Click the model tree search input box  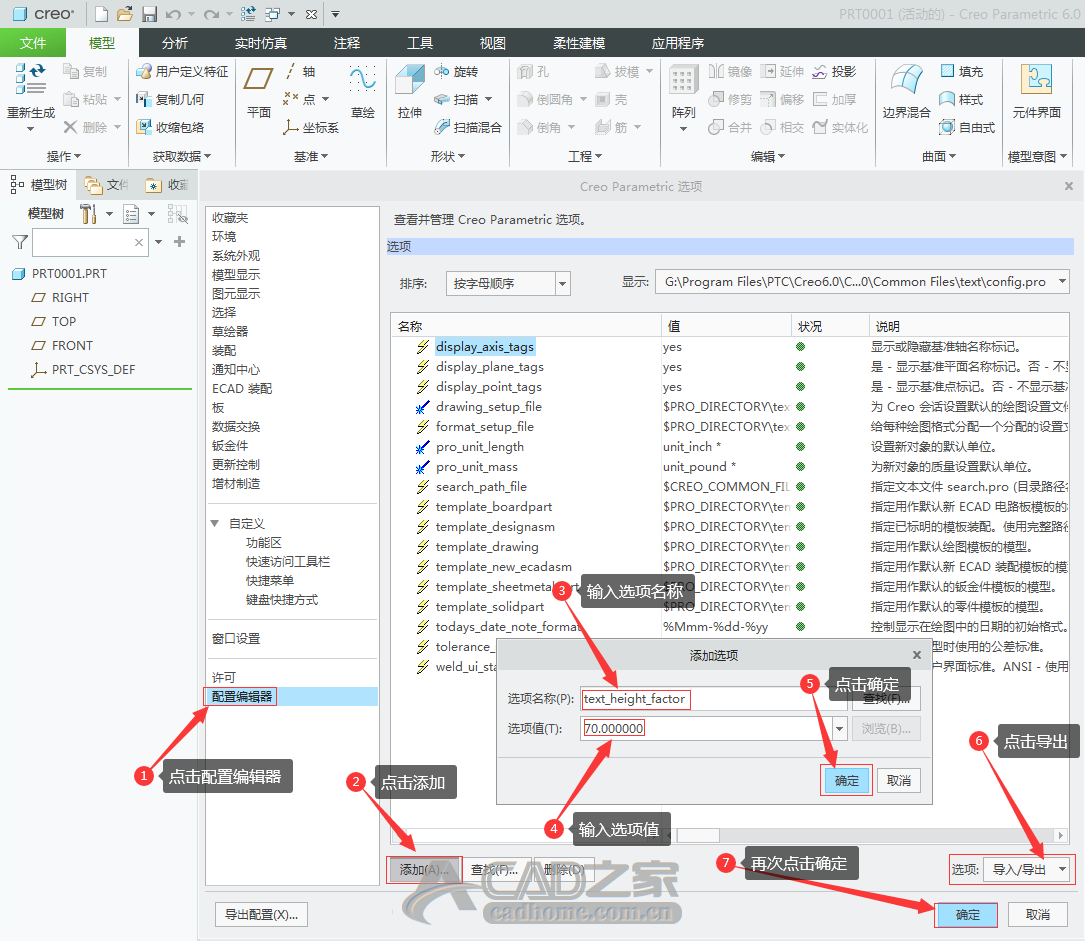coord(90,242)
